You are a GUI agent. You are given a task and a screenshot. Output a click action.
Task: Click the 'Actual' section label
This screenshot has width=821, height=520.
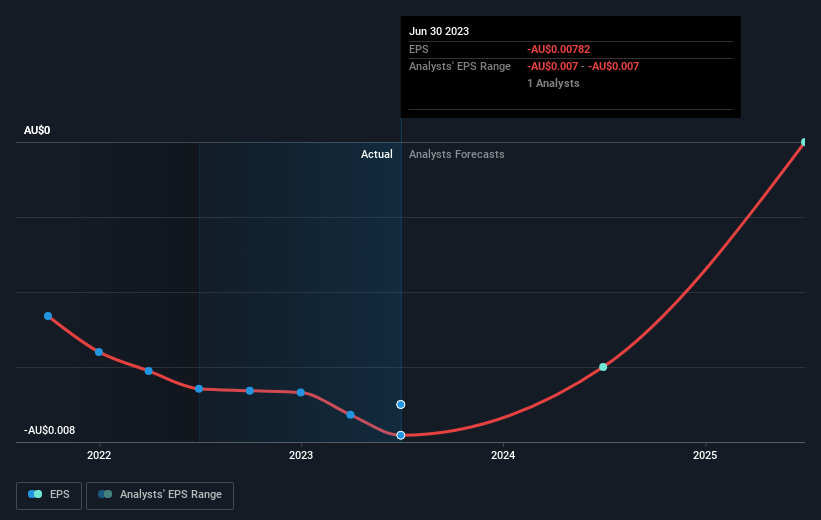click(376, 154)
